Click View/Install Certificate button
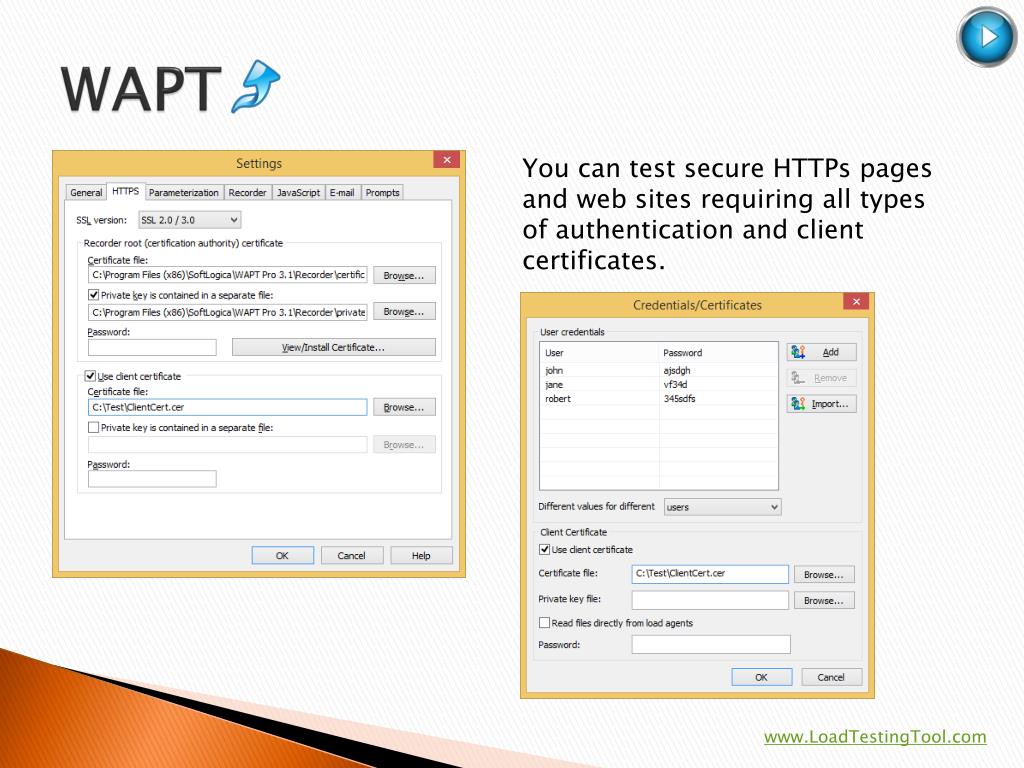The image size is (1024, 768). (x=334, y=347)
